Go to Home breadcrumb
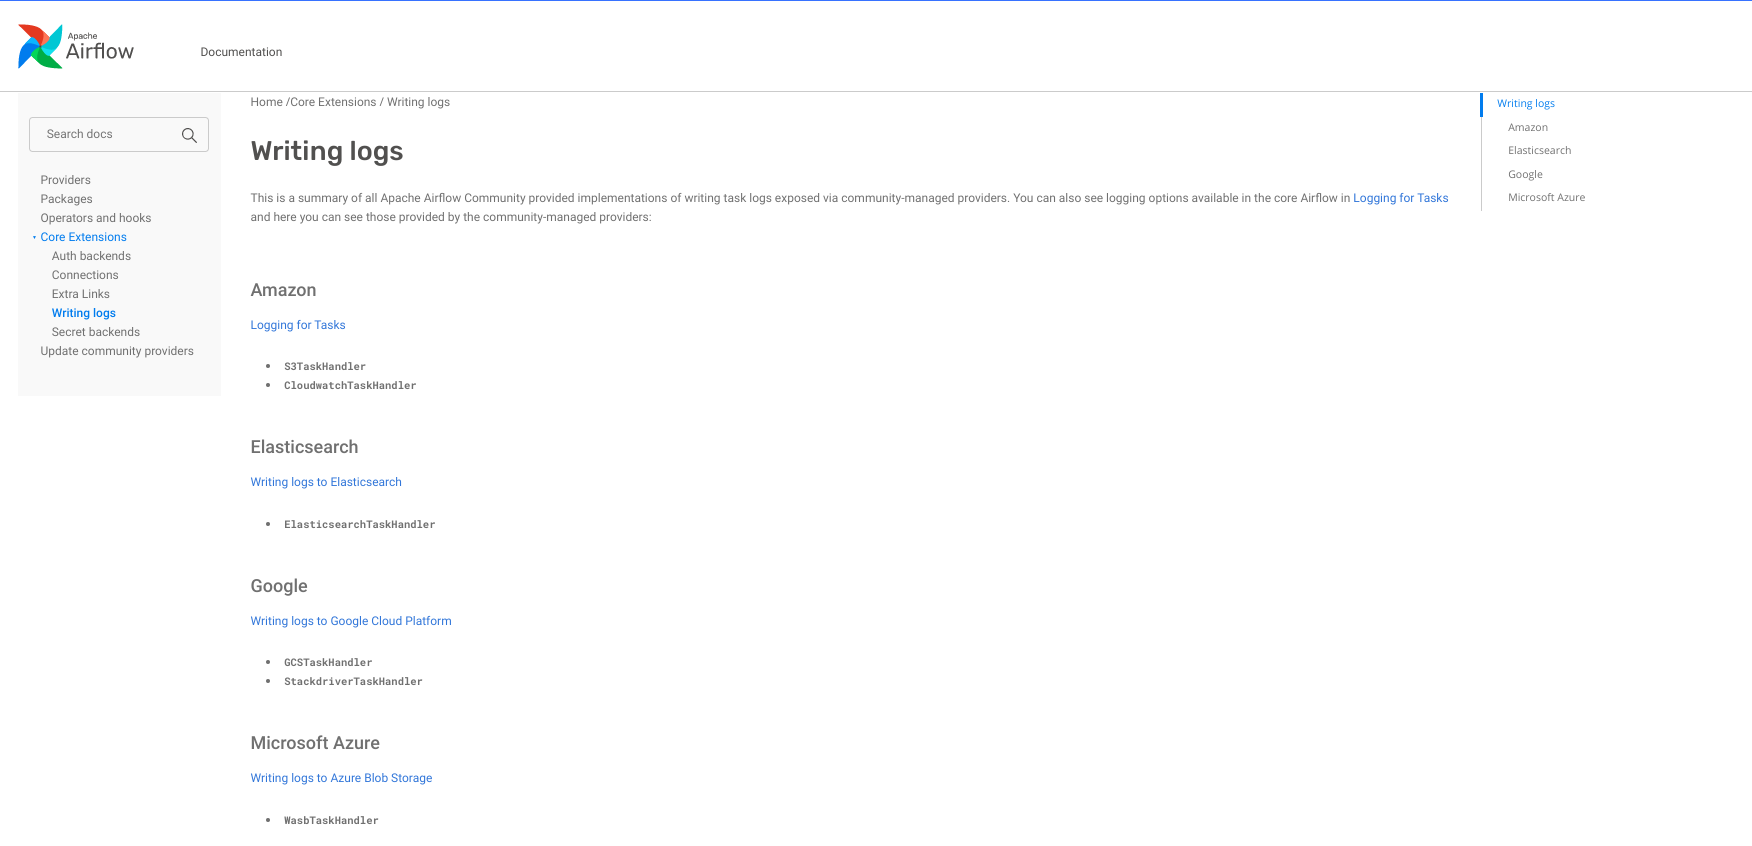Viewport: 1752px width, 846px height. click(267, 102)
